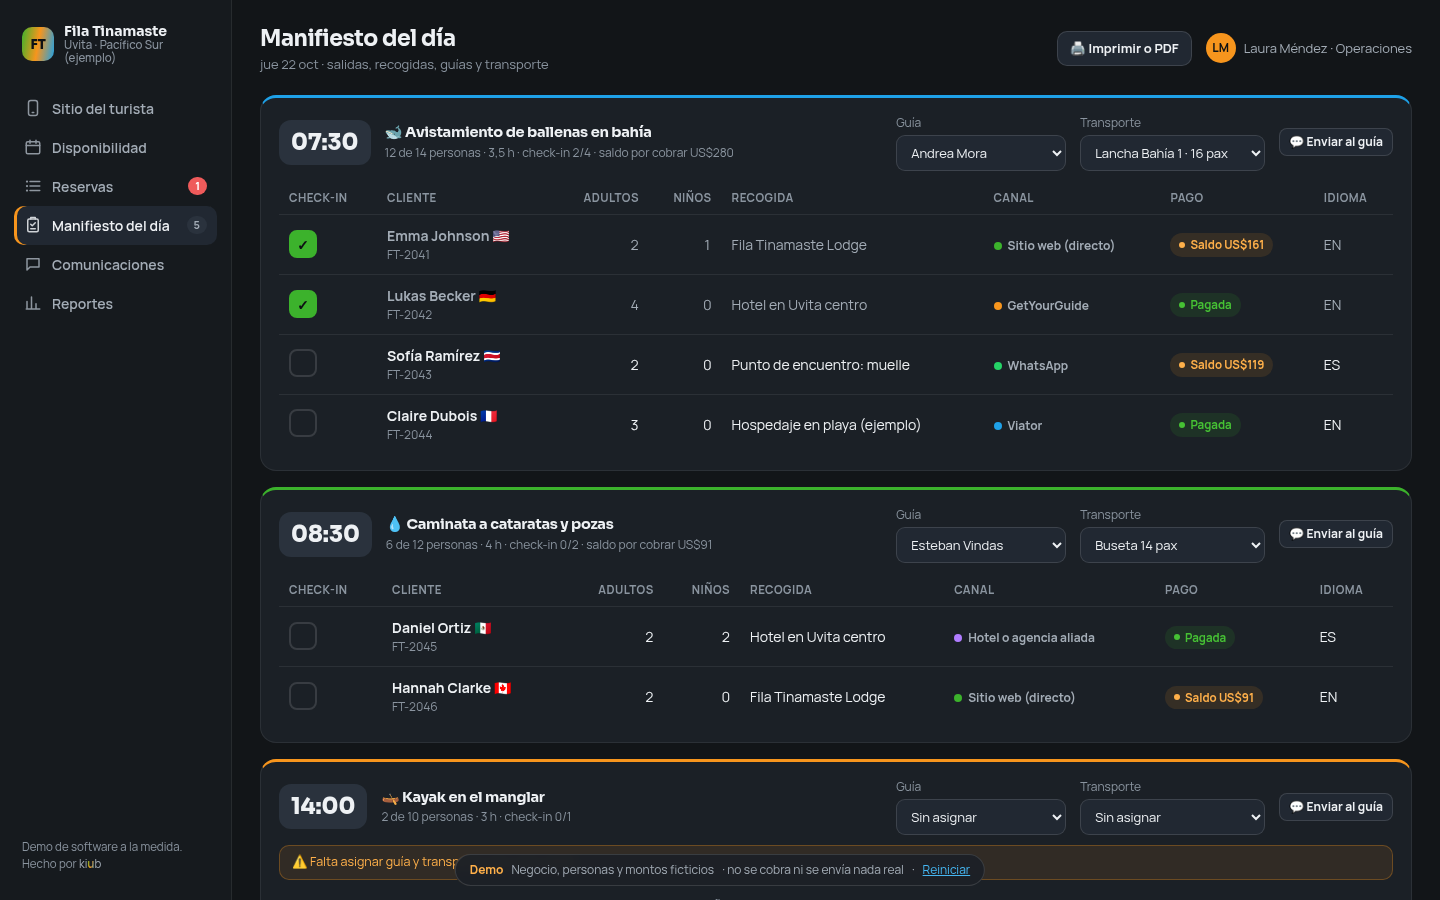Click Hotel o agencia aliada channel
This screenshot has height=900, width=1440.
1024,638
